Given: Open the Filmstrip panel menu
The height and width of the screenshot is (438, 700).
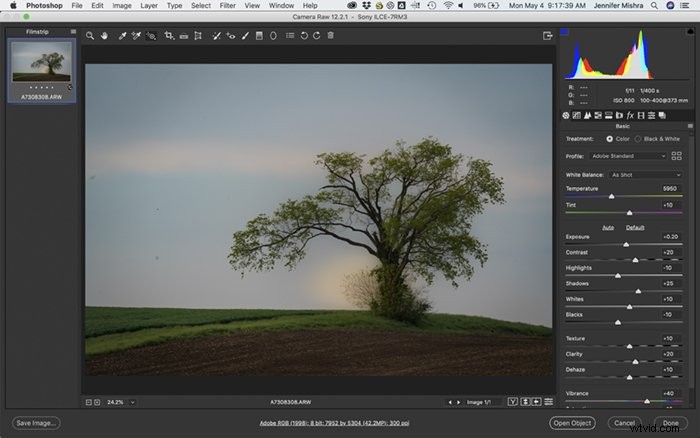Looking at the screenshot, I should pos(73,32).
